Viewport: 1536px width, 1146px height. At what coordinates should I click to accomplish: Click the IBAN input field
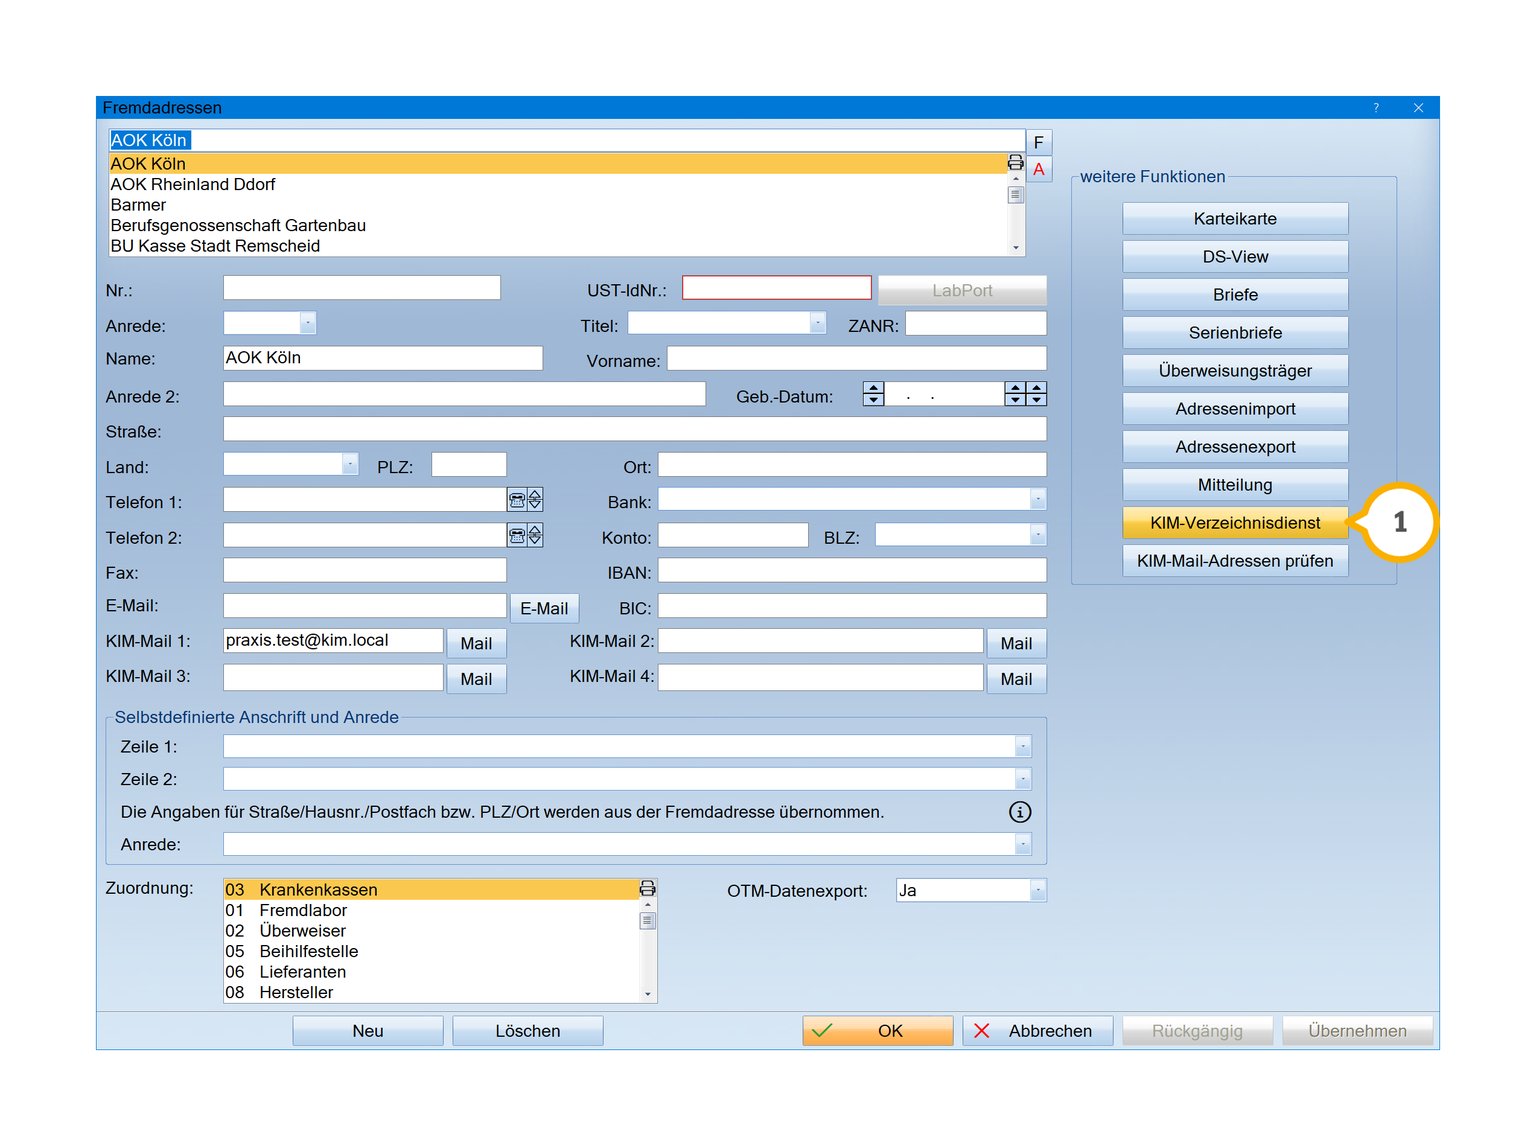tap(852, 570)
